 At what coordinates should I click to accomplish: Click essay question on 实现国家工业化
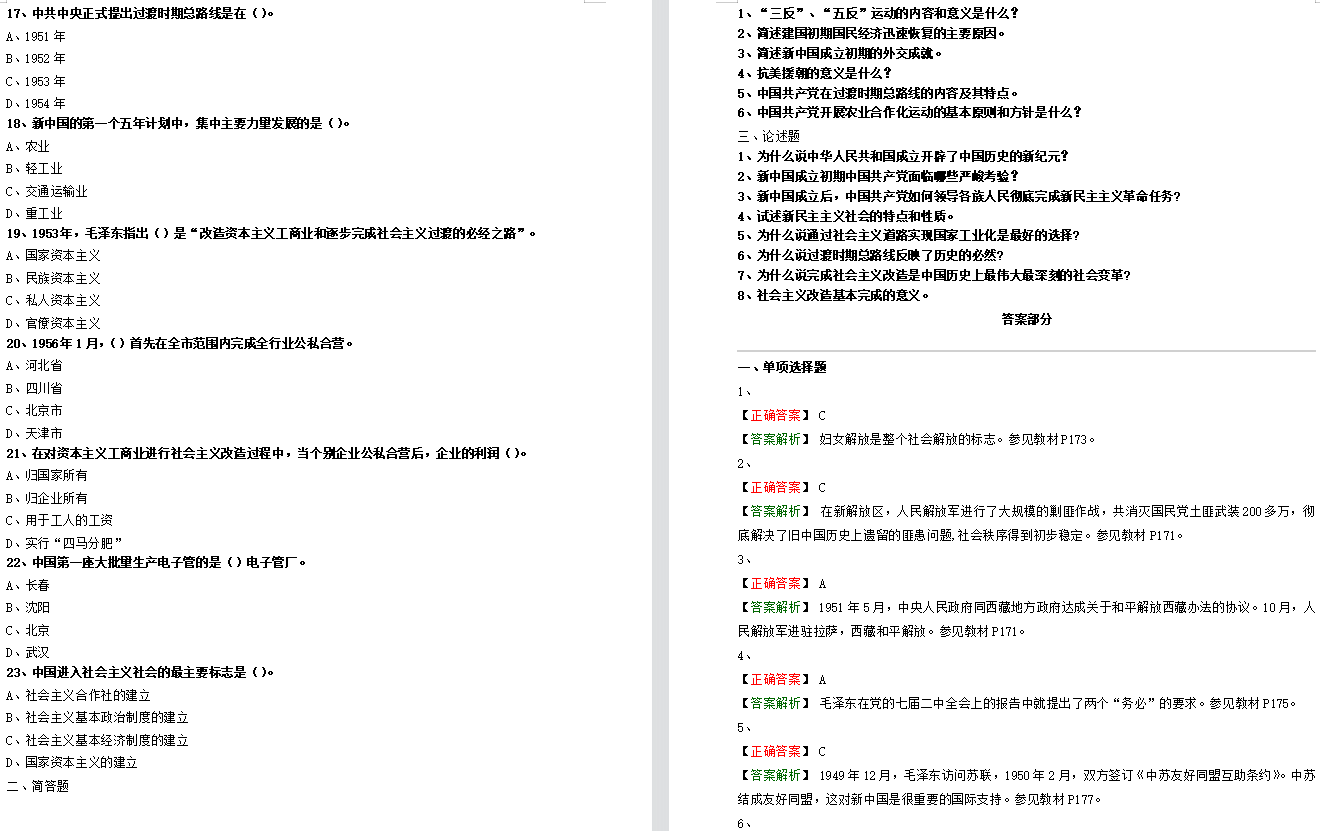pyautogui.click(x=909, y=236)
